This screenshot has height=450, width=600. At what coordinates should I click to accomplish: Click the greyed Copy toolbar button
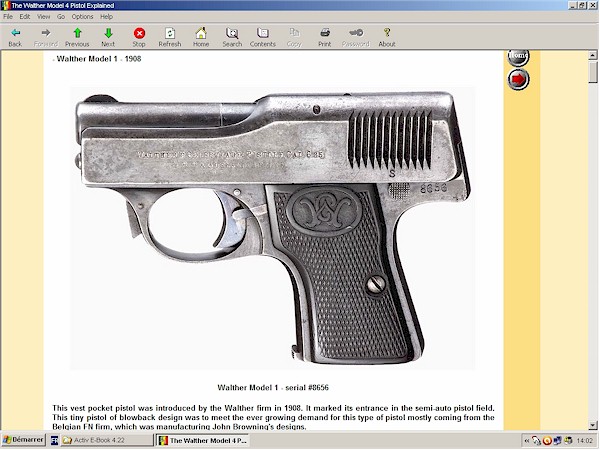click(x=294, y=38)
